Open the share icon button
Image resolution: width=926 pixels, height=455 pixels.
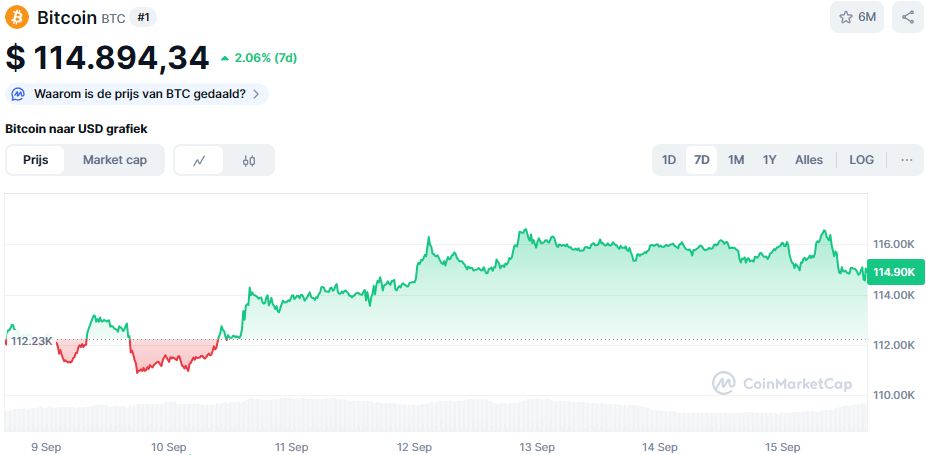[908, 17]
